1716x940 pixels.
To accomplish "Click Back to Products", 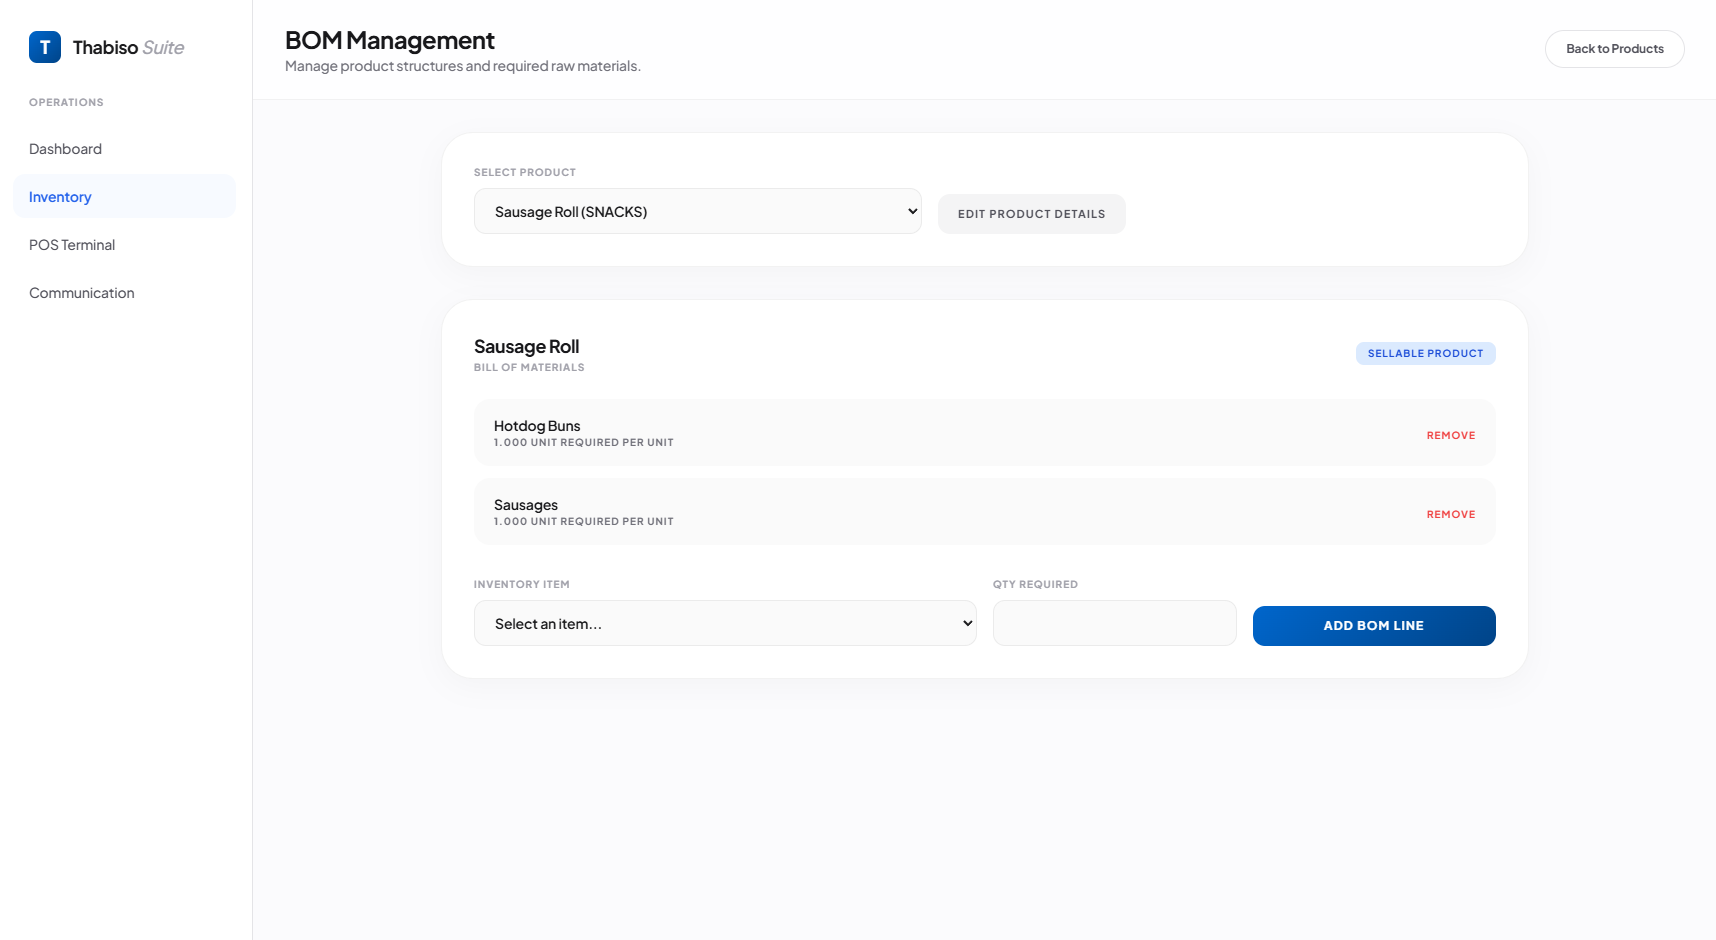I will pos(1614,48).
